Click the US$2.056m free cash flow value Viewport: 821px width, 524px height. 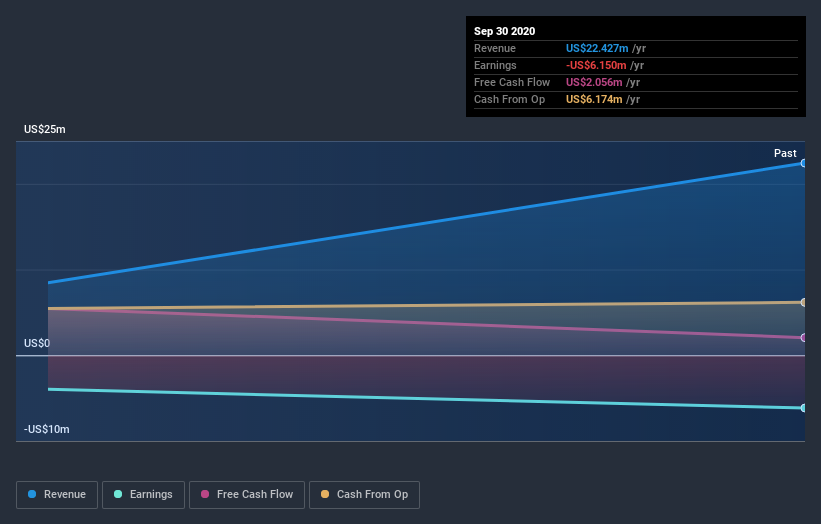click(594, 82)
